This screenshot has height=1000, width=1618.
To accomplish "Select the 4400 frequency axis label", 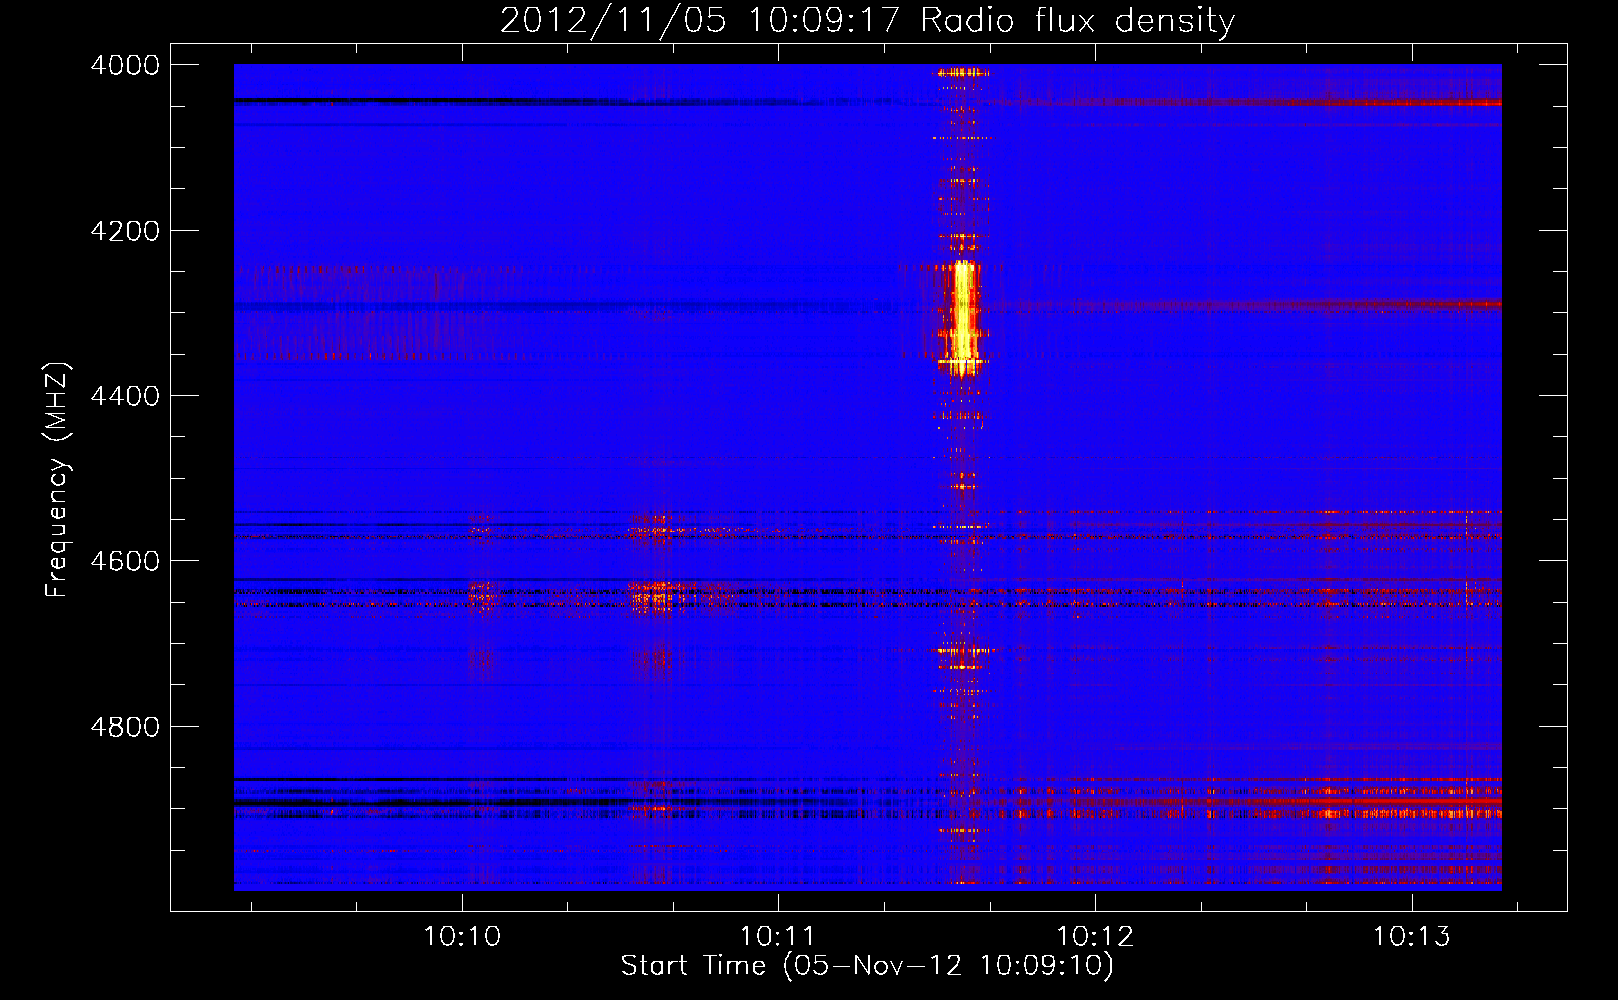I will (125, 396).
